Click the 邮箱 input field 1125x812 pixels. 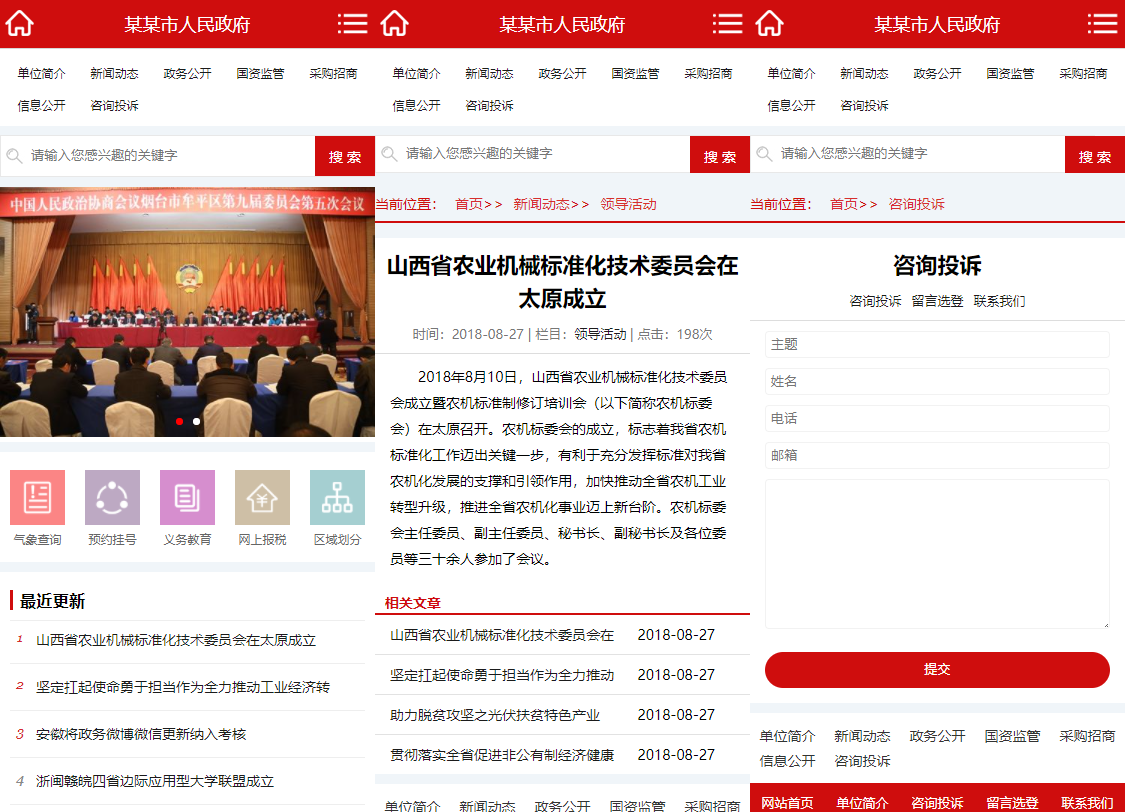937,455
